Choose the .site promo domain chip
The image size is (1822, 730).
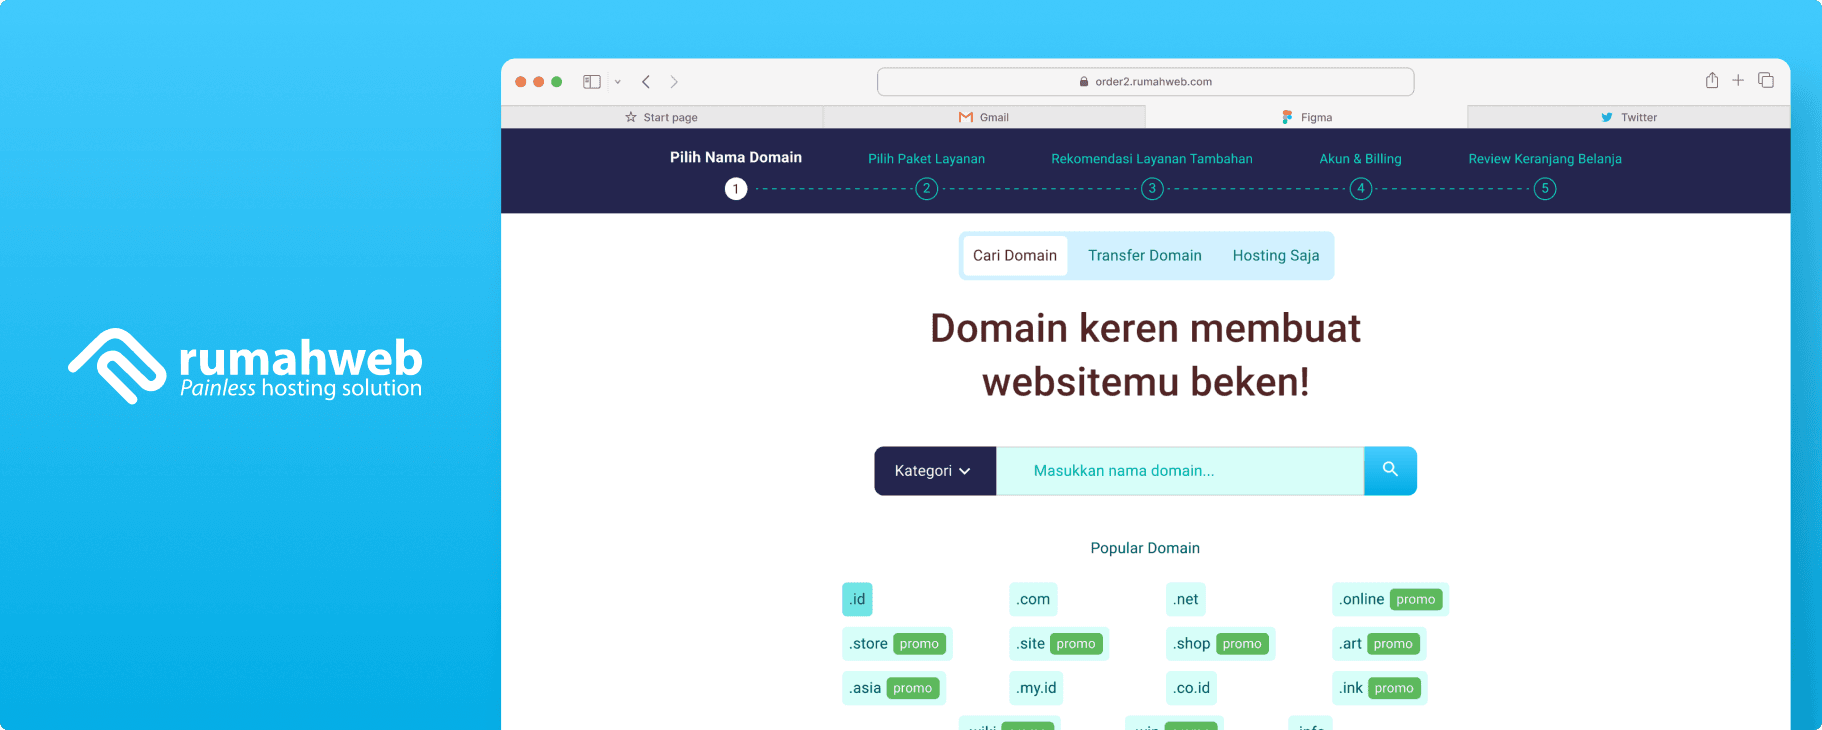pos(1059,644)
